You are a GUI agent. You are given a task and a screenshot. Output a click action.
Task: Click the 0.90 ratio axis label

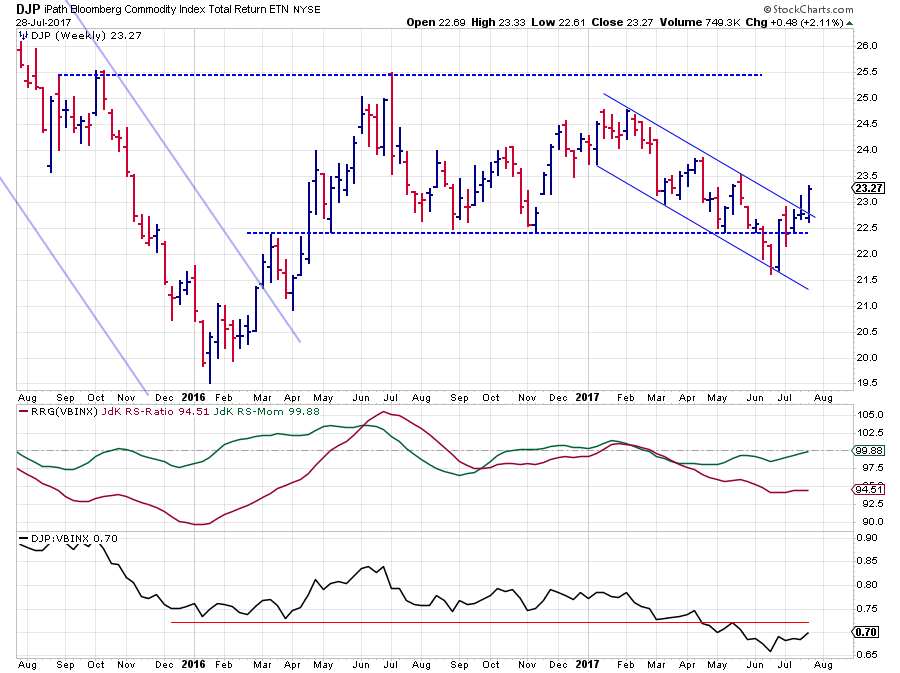point(867,538)
